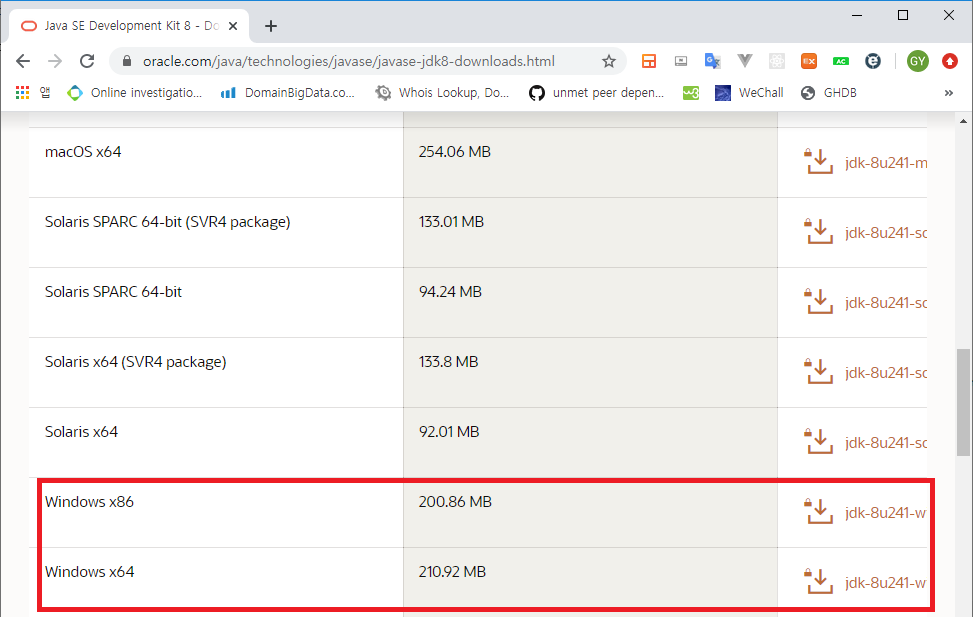Open the GHDB bookmark
The width and height of the screenshot is (973, 617).
(828, 92)
